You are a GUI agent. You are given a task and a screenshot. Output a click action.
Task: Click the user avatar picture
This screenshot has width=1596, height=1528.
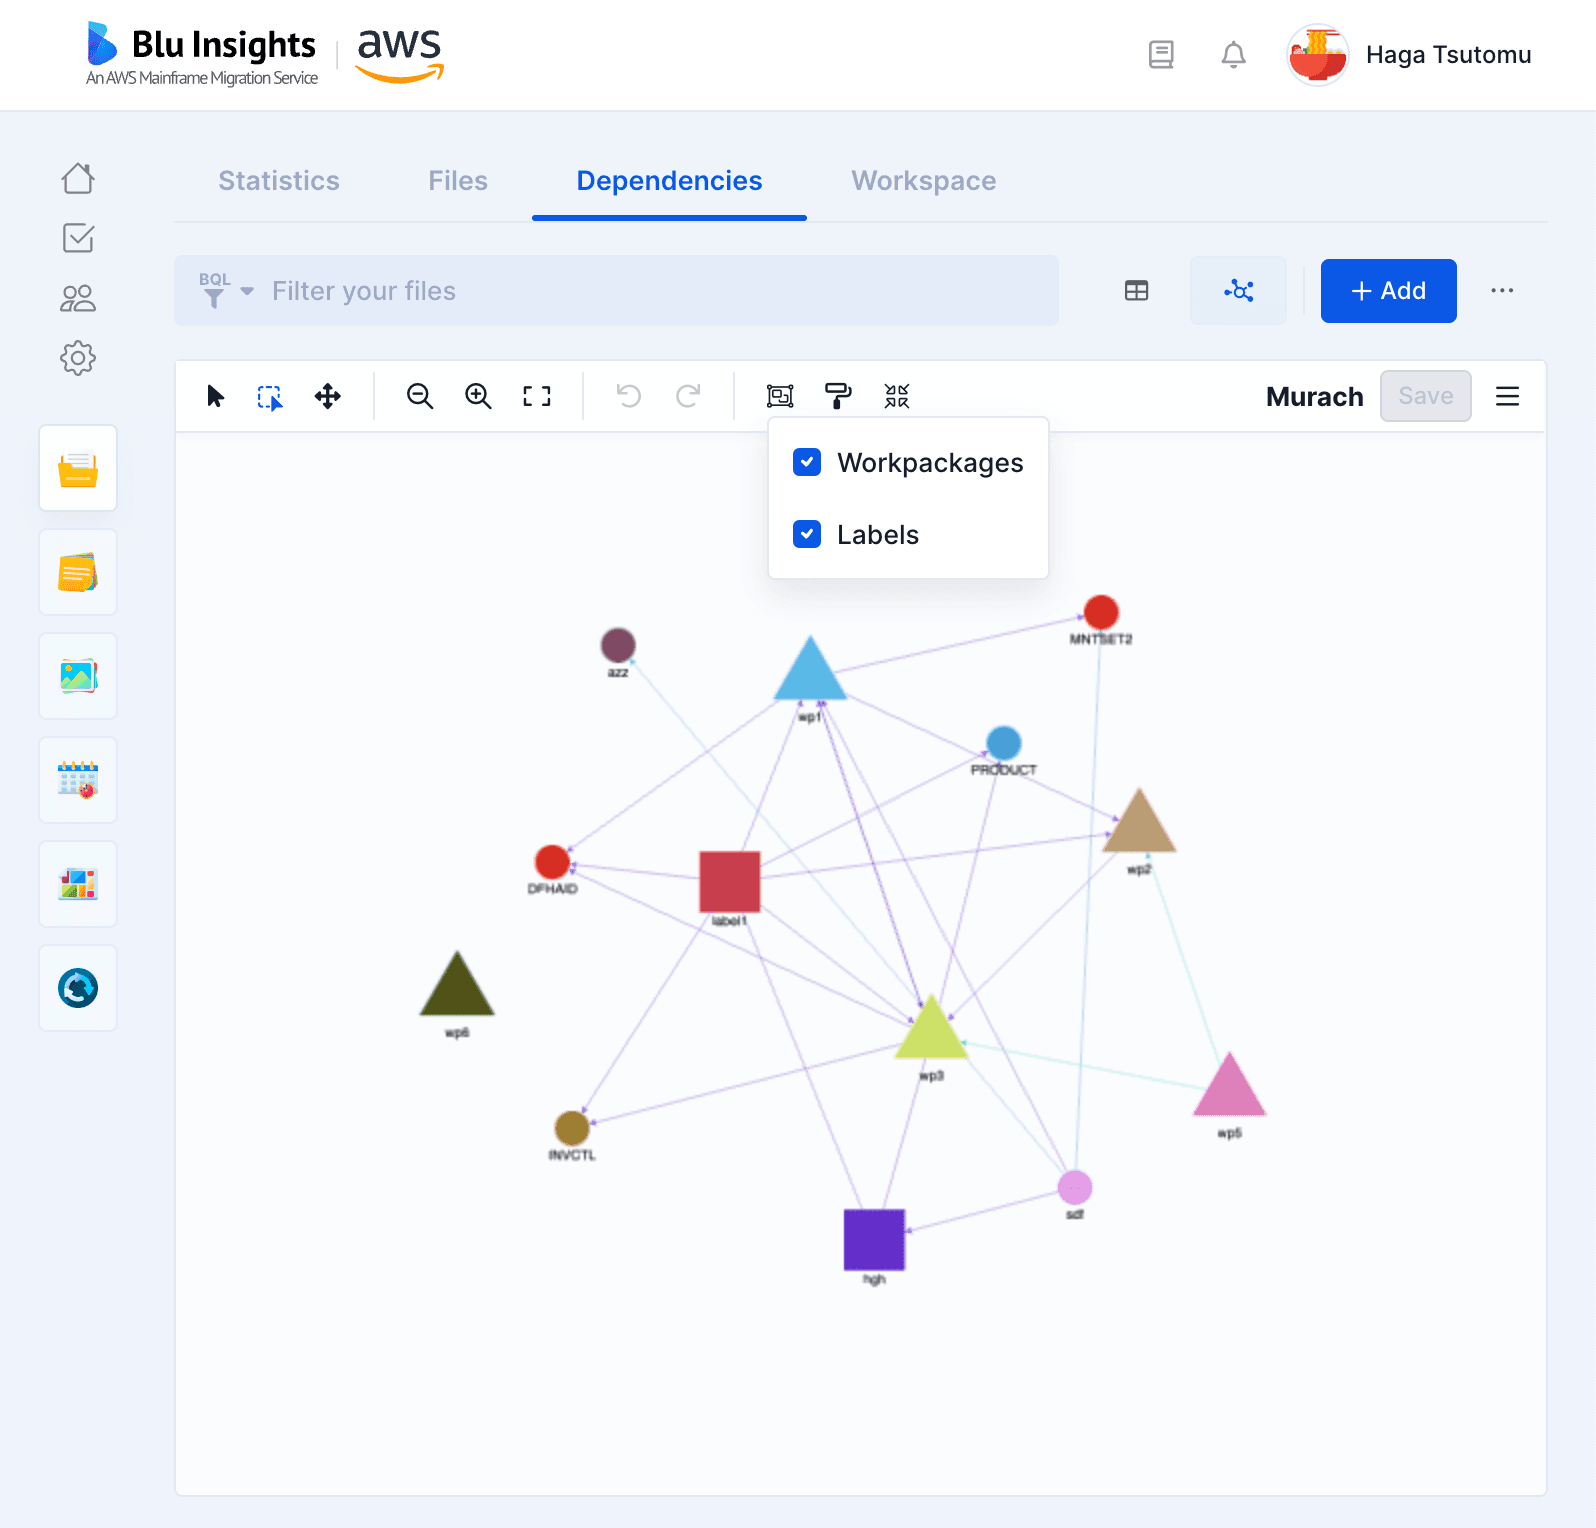[x=1317, y=55]
